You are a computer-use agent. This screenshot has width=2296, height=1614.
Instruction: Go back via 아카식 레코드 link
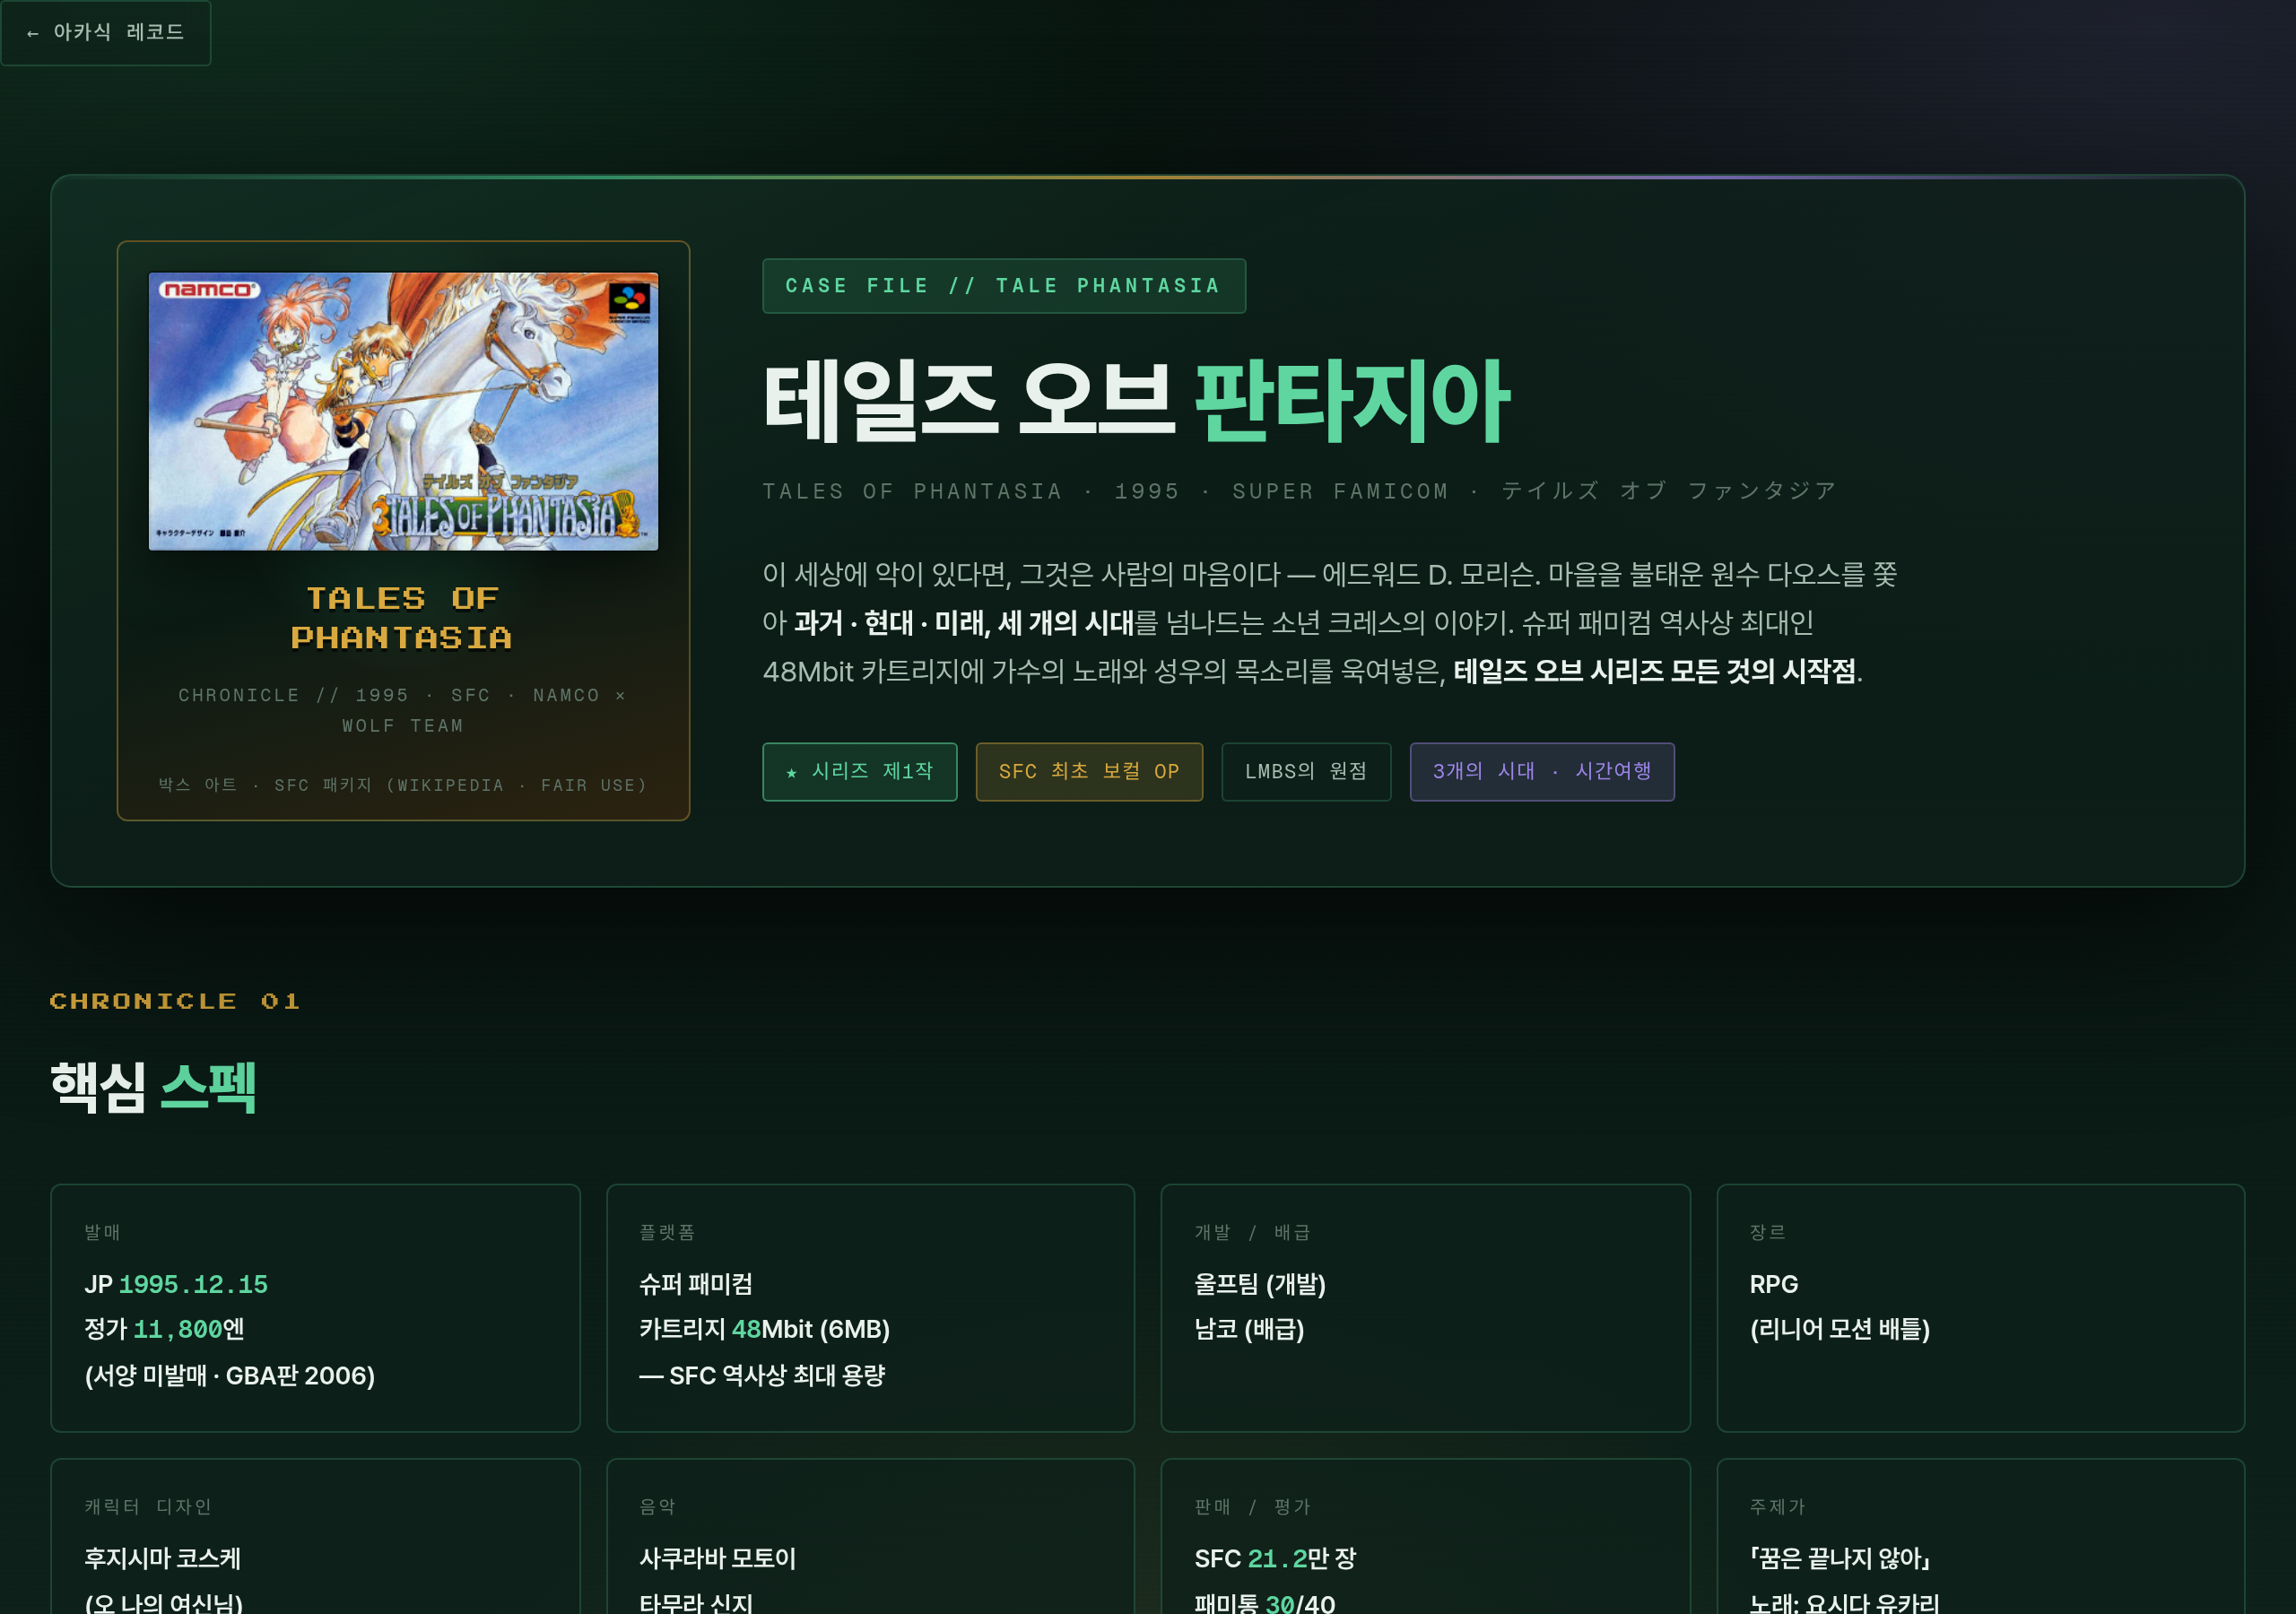point(105,32)
